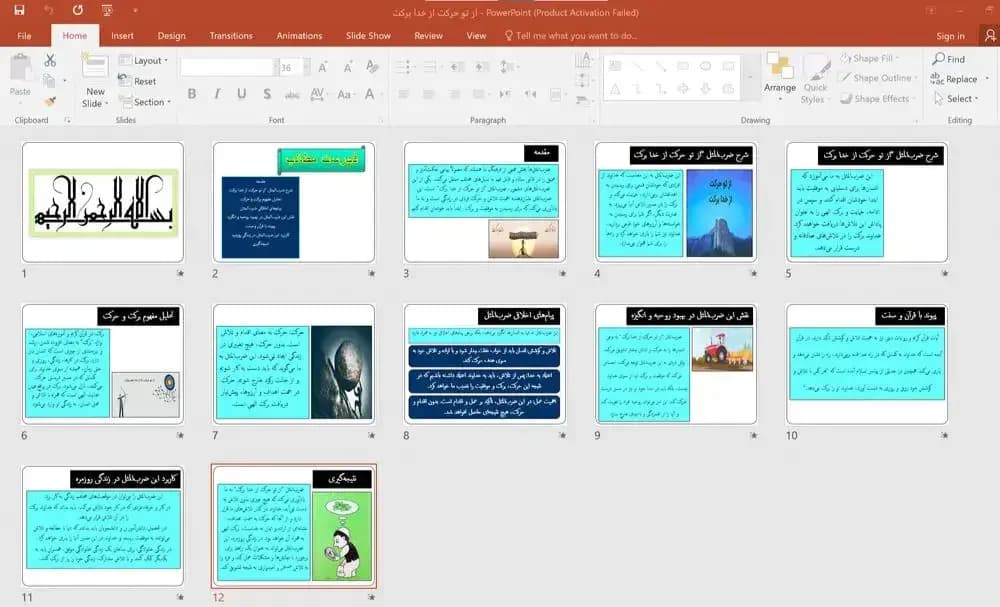Open the Arrange objects menu

tap(779, 77)
